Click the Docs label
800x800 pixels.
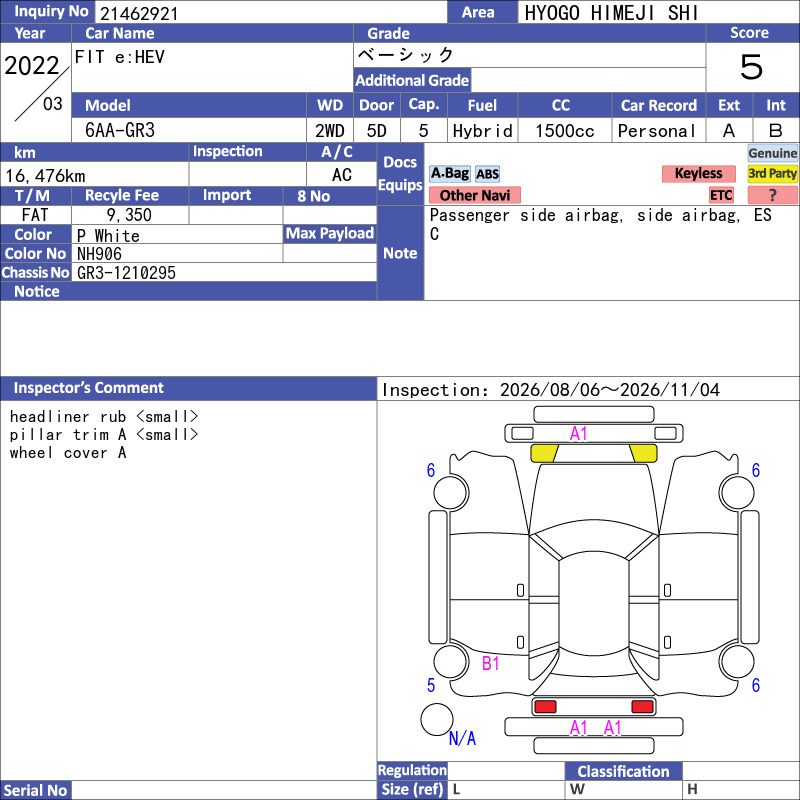(401, 162)
